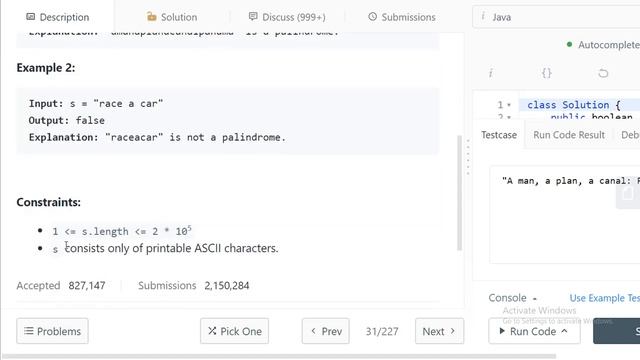This screenshot has height=360, width=640.
Task: Click the 31/227 problem counter
Action: (382, 331)
